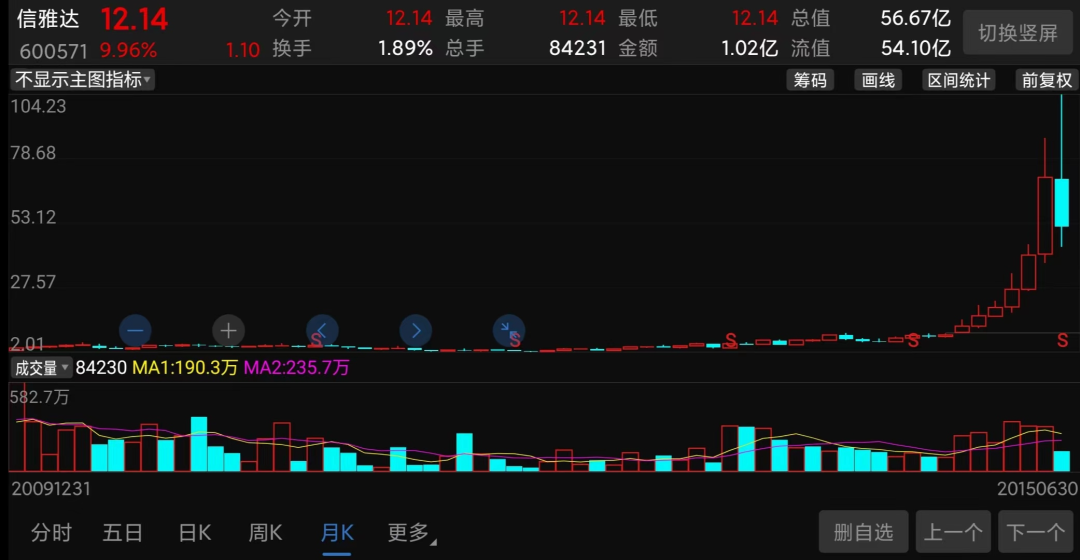The height and width of the screenshot is (560, 1080).
Task: Go to previous stock with 上一个
Action: [x=953, y=532]
